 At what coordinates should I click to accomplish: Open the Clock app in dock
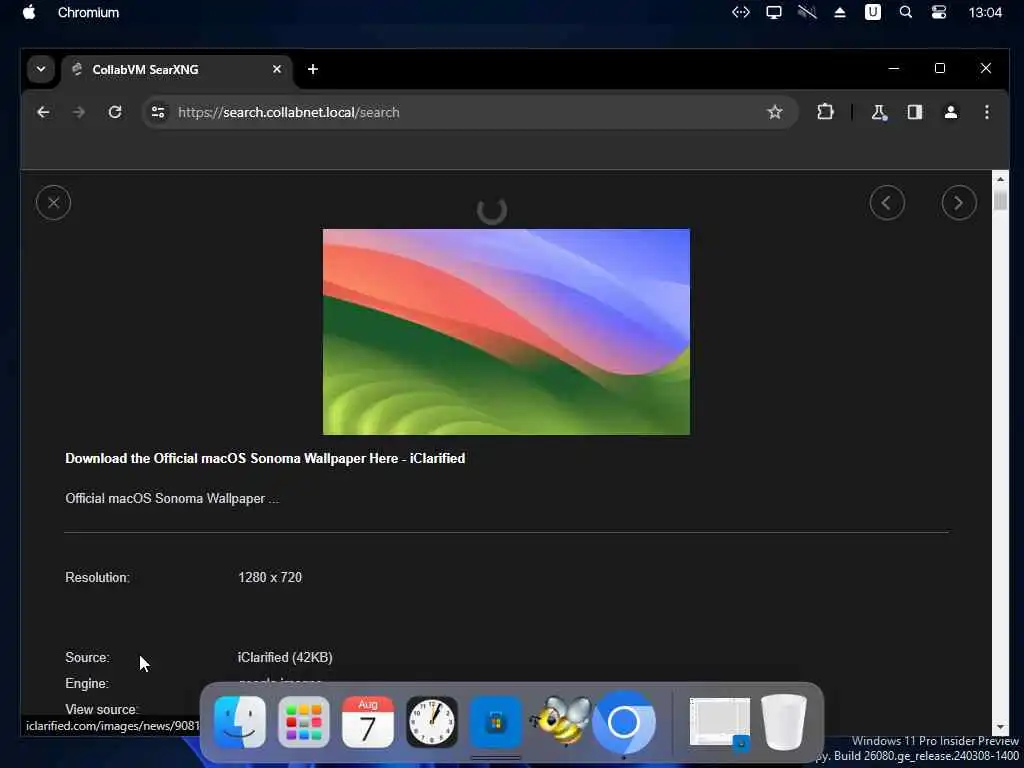pyautogui.click(x=432, y=722)
